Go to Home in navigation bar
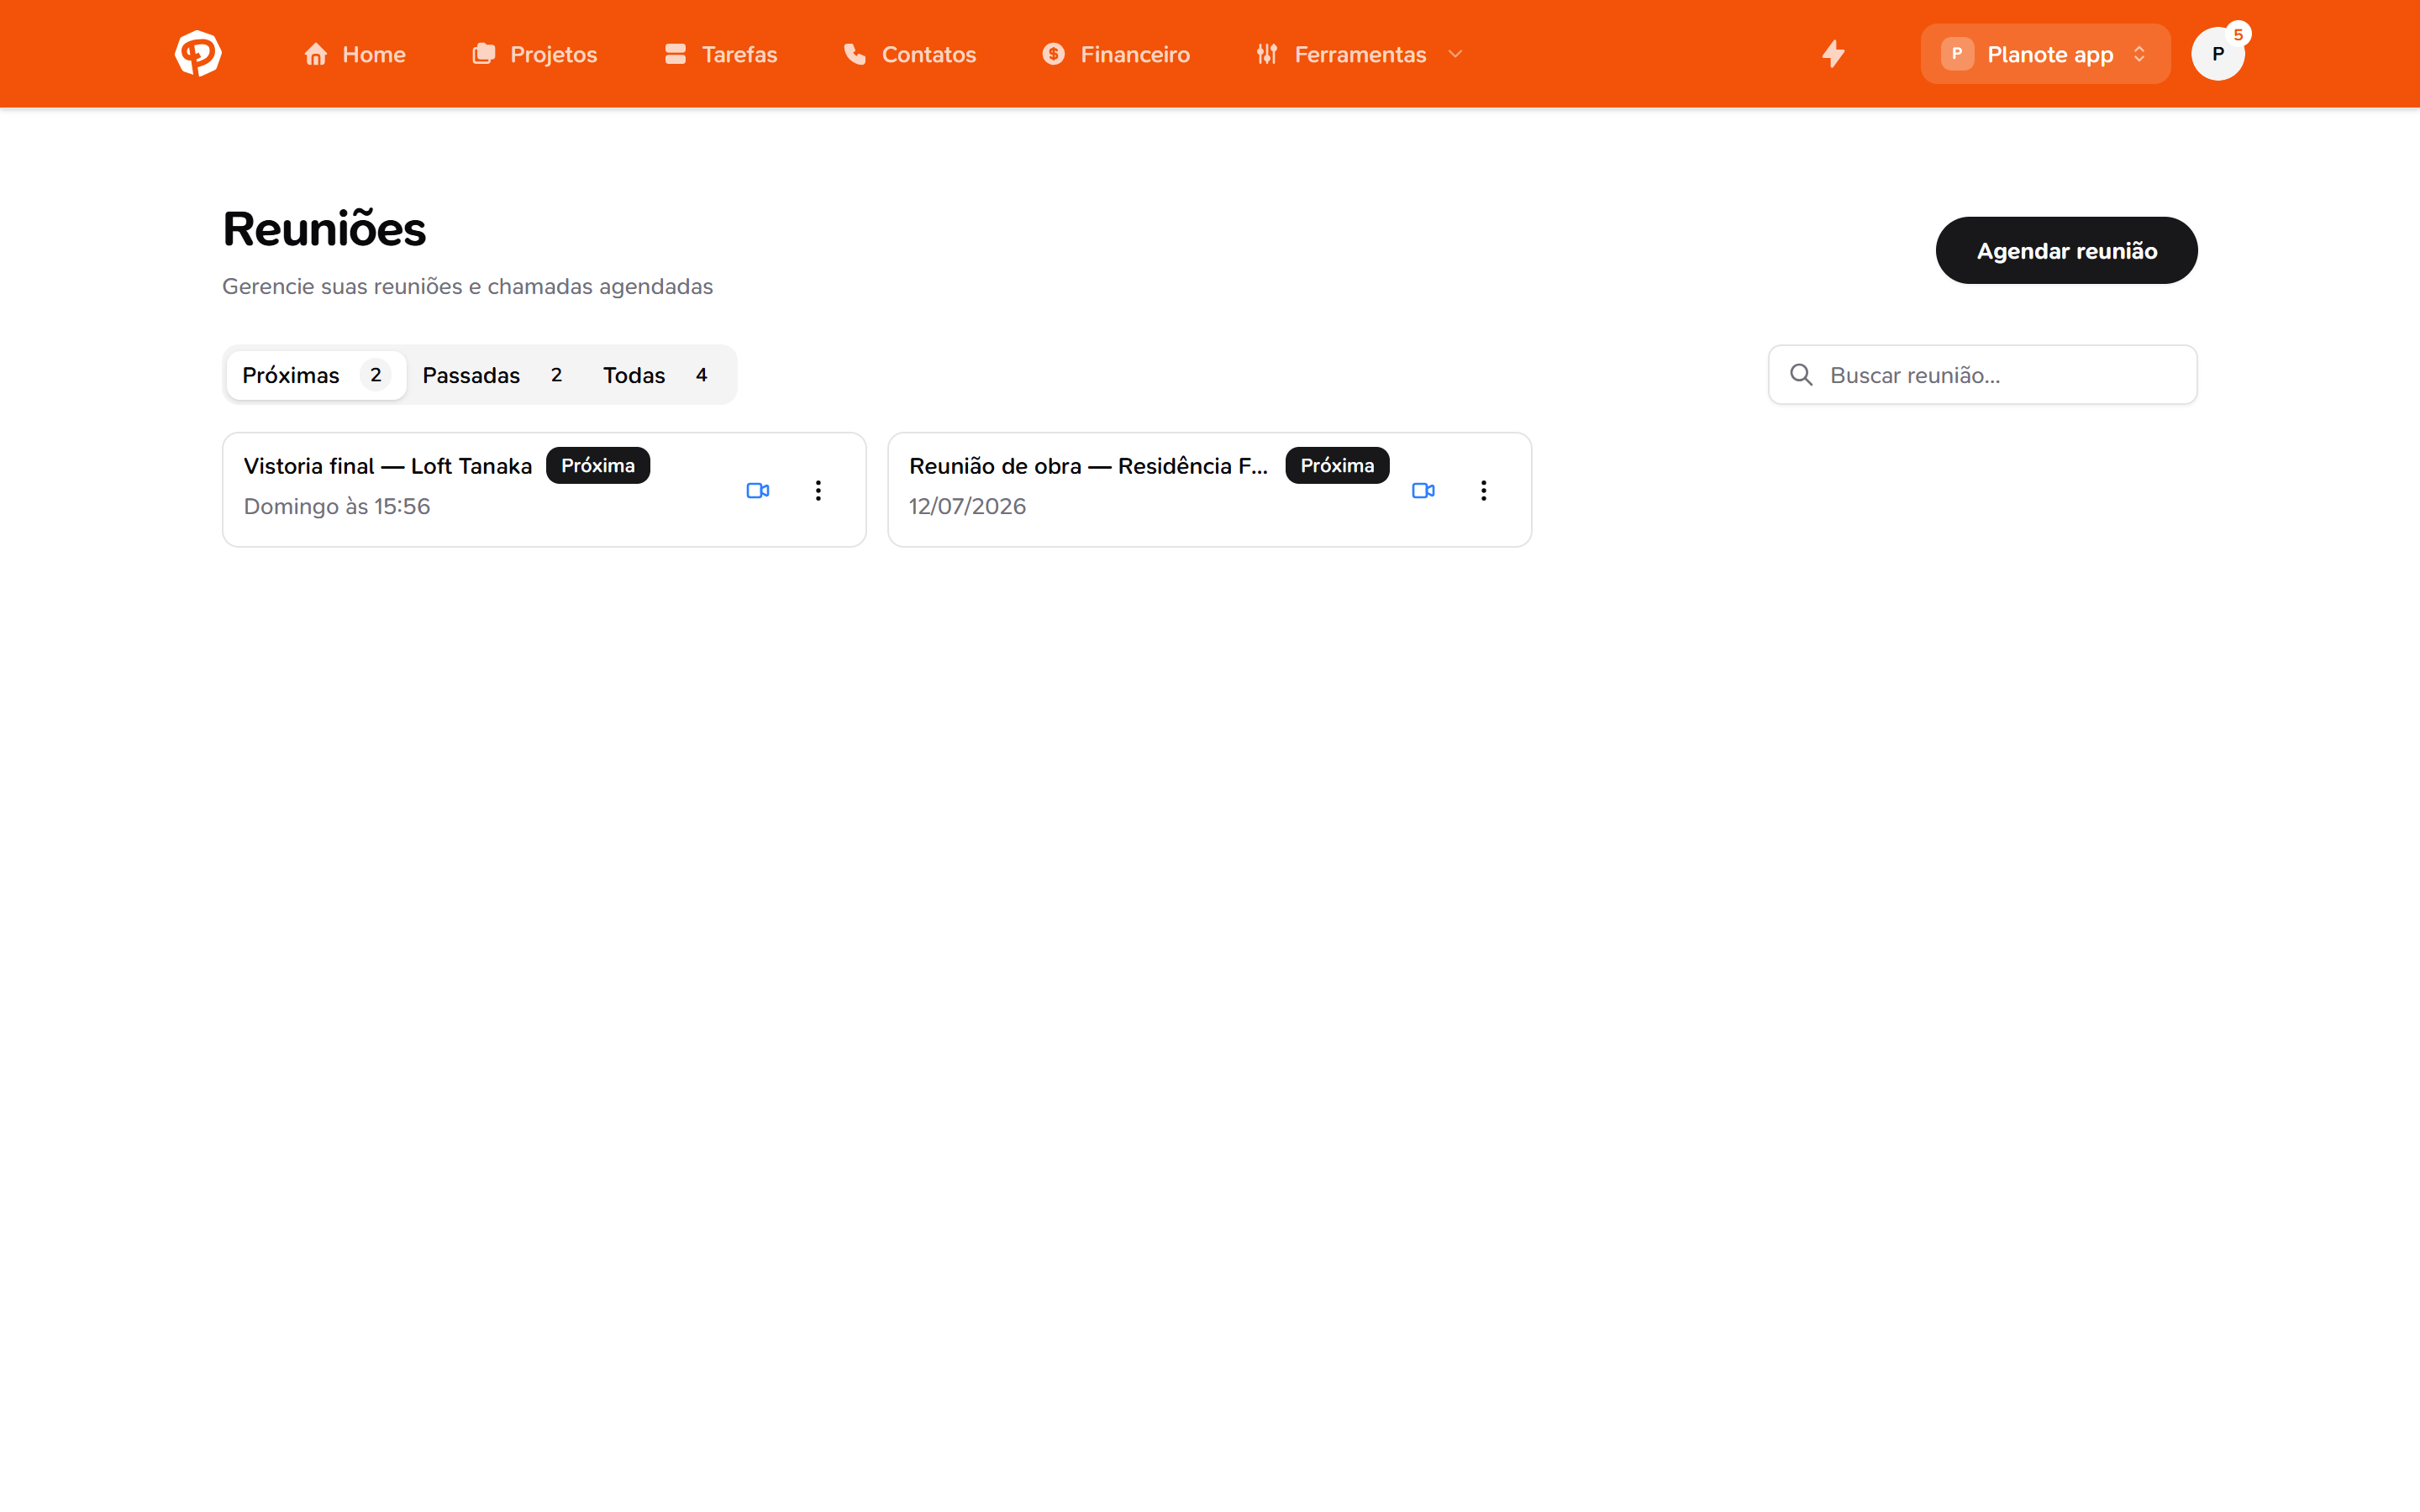 click(x=355, y=54)
